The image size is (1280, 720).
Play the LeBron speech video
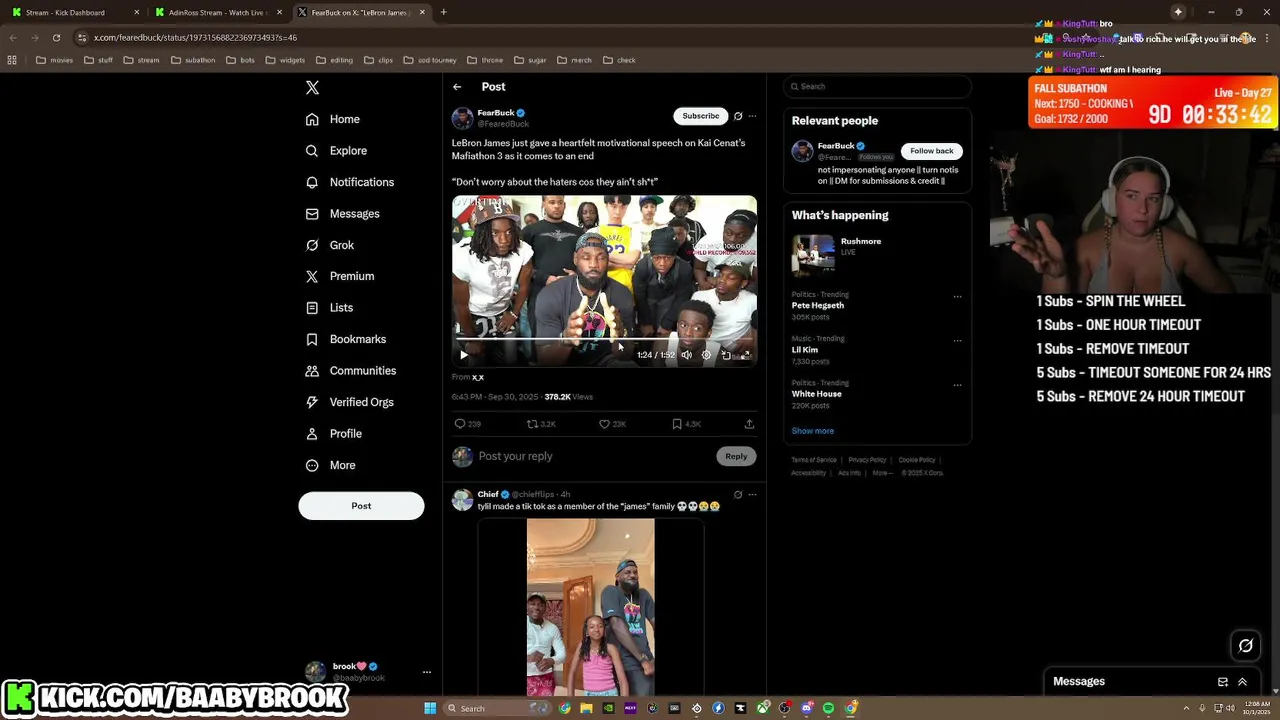coord(464,355)
